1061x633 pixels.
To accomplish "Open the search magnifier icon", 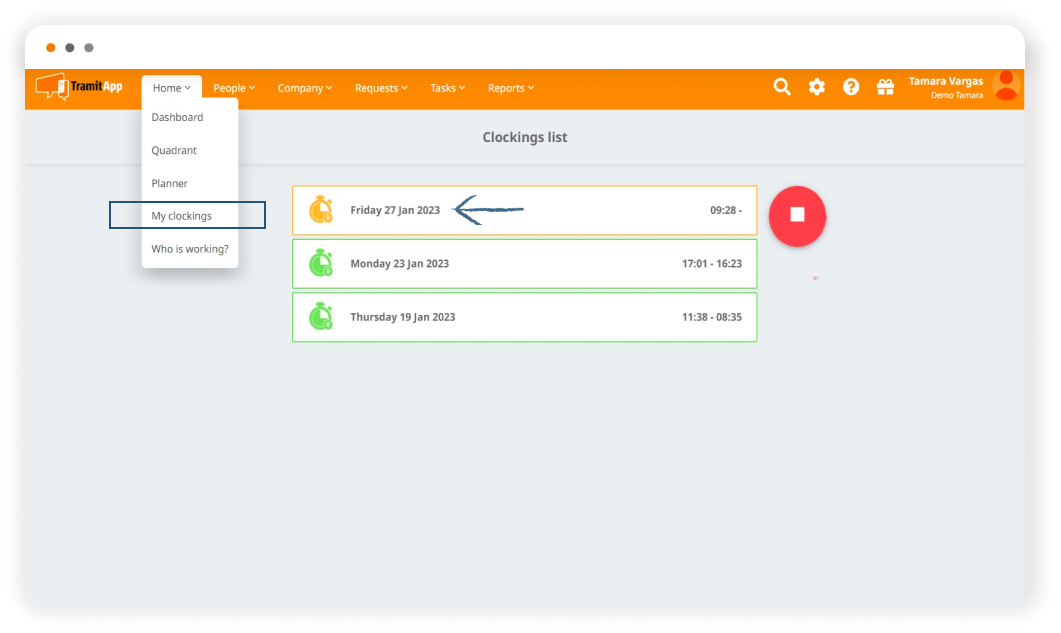I will (782, 87).
